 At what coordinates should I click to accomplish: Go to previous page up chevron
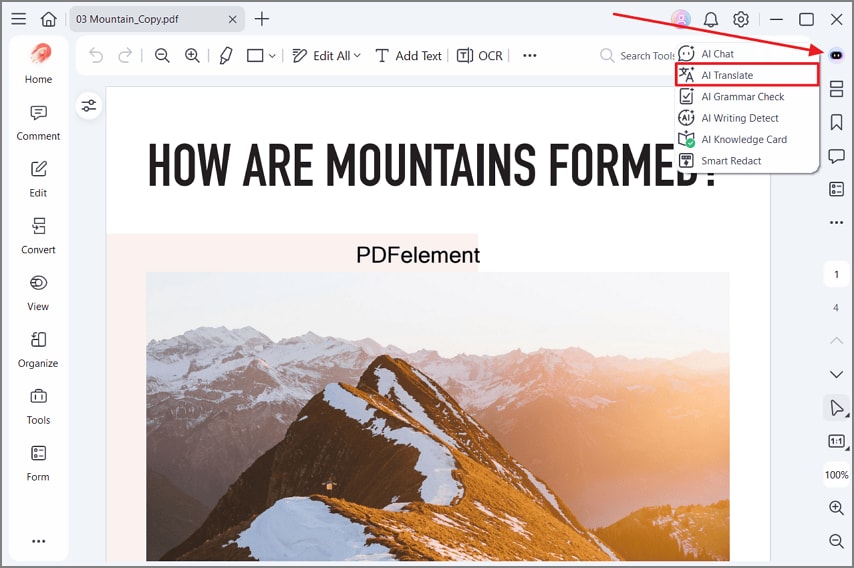pyautogui.click(x=837, y=341)
